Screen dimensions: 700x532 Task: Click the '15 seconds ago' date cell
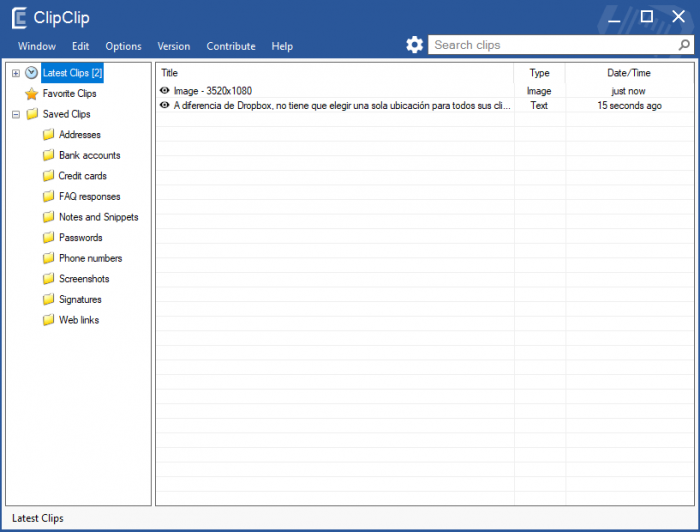pos(629,105)
